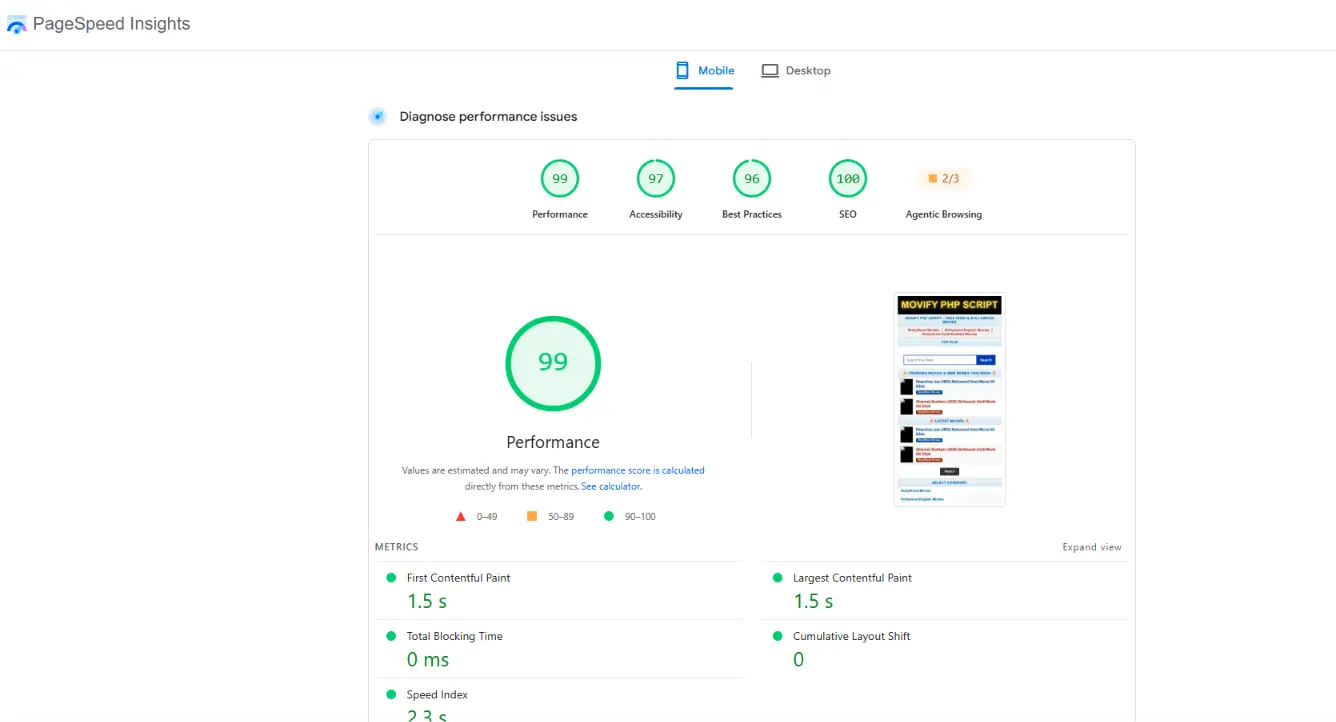This screenshot has height=722, width=1336.
Task: Jump to Performance score gauge 99
Action: (560, 179)
